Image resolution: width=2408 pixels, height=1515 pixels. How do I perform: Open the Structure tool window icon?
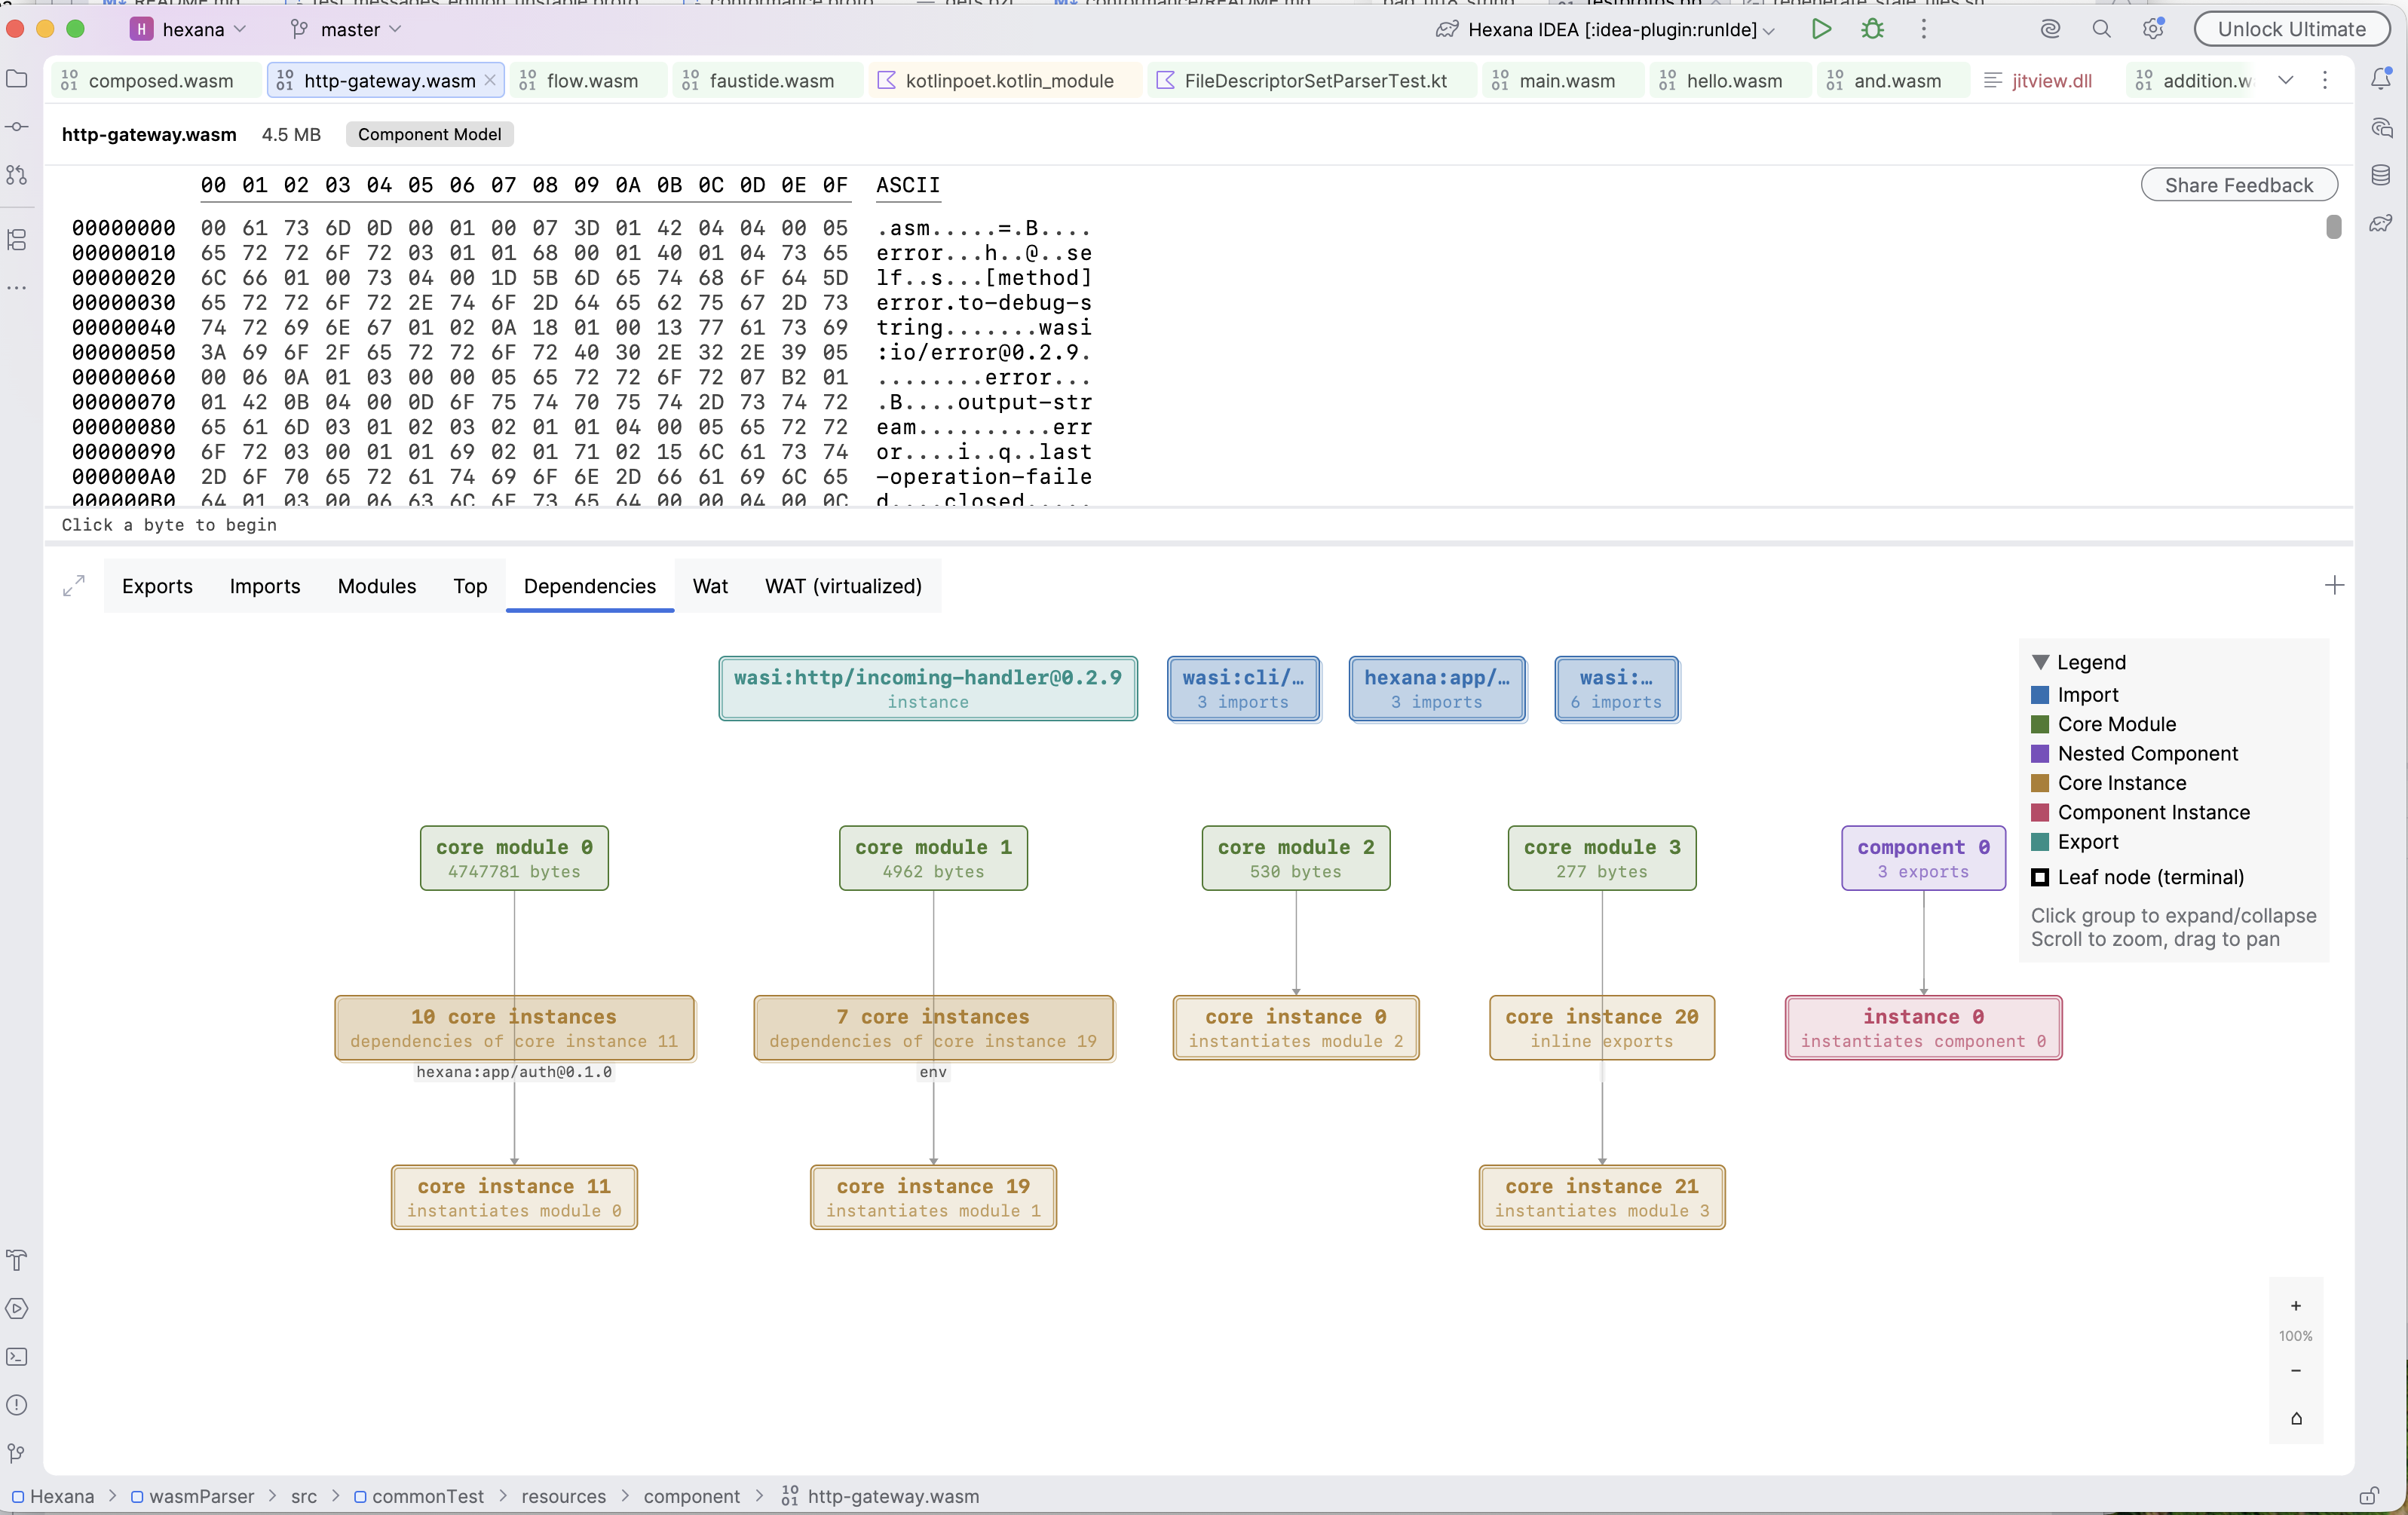17,240
